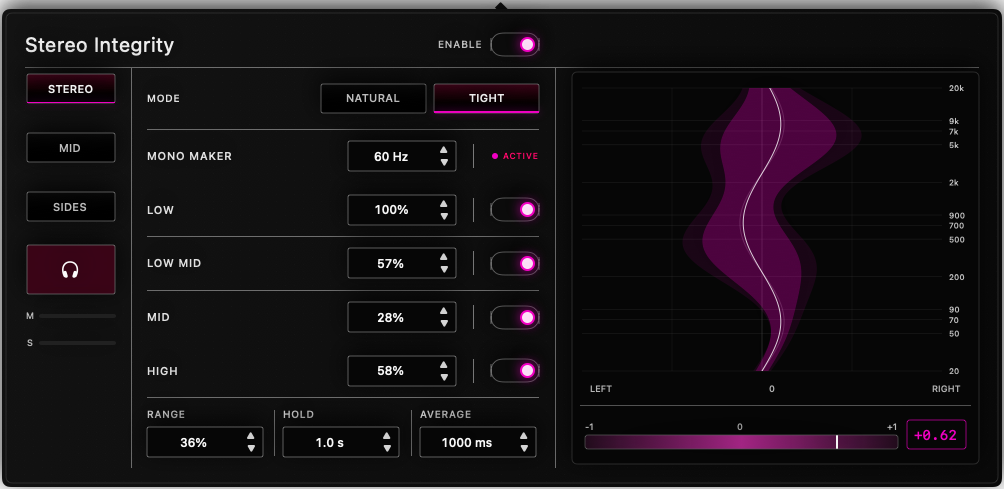Decrease HIGH value with down arrow

coord(444,377)
